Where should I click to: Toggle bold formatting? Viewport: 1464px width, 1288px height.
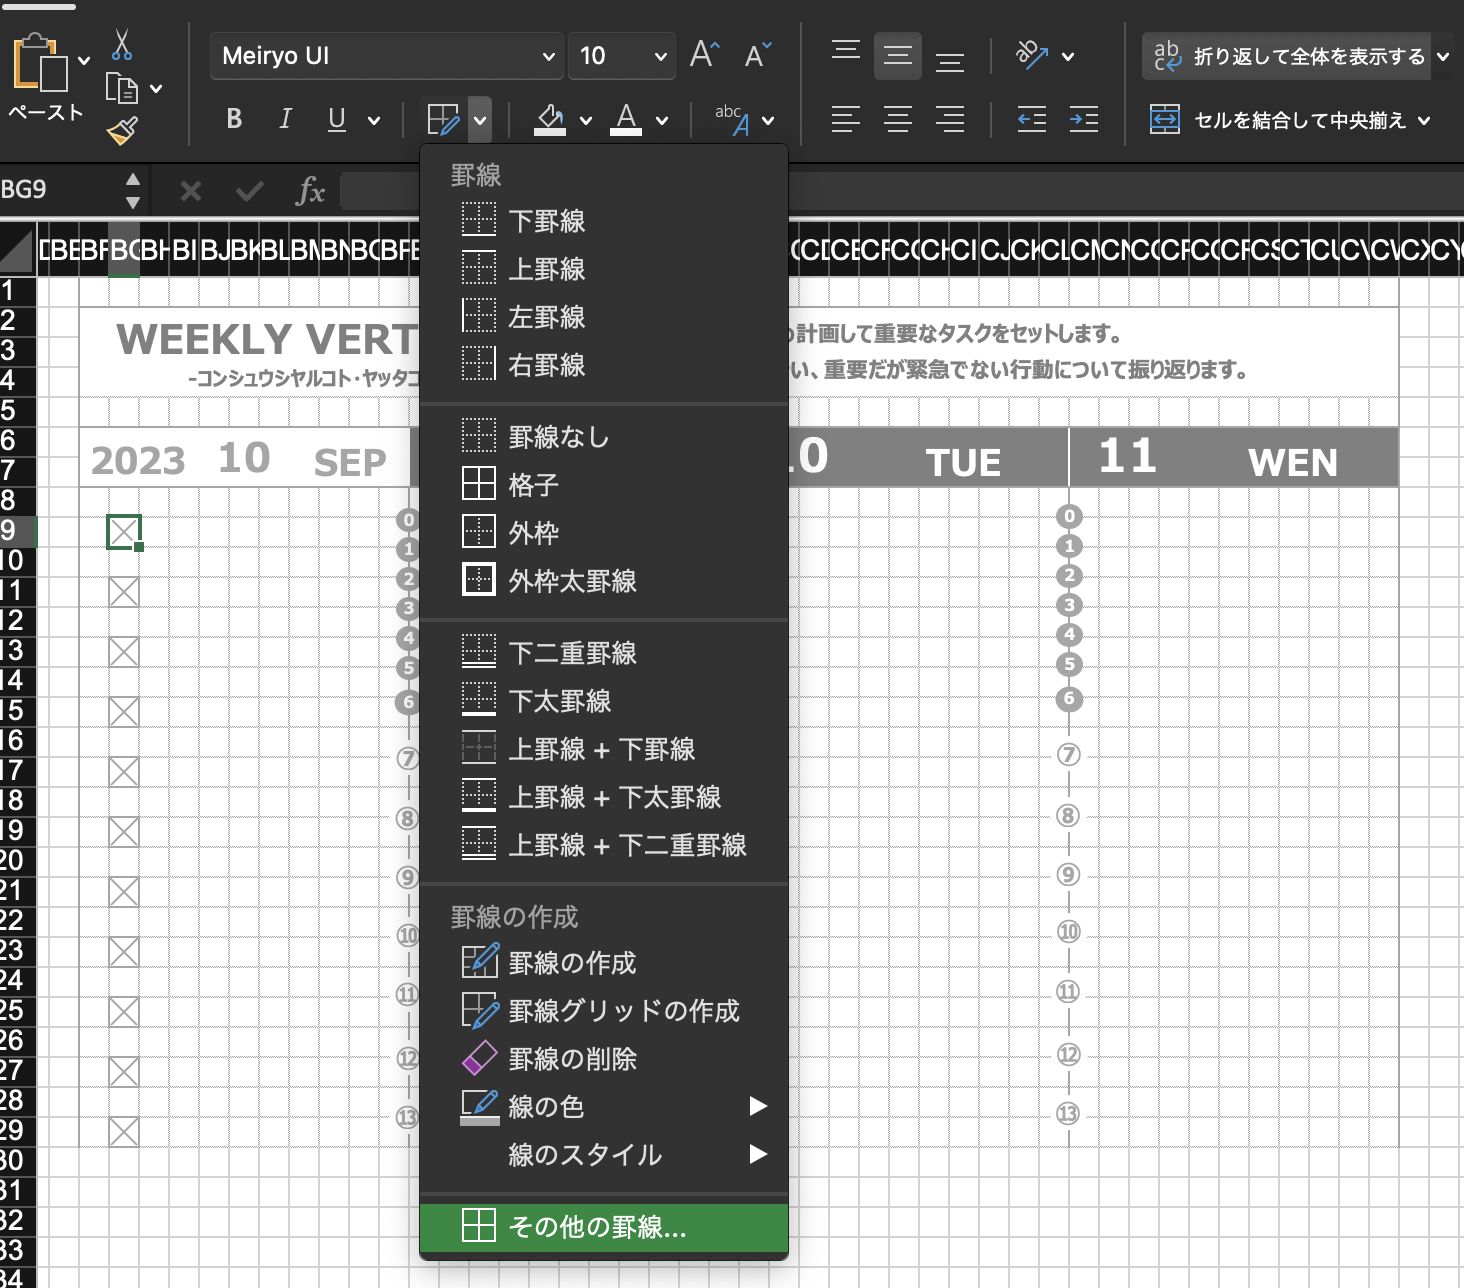(x=234, y=119)
